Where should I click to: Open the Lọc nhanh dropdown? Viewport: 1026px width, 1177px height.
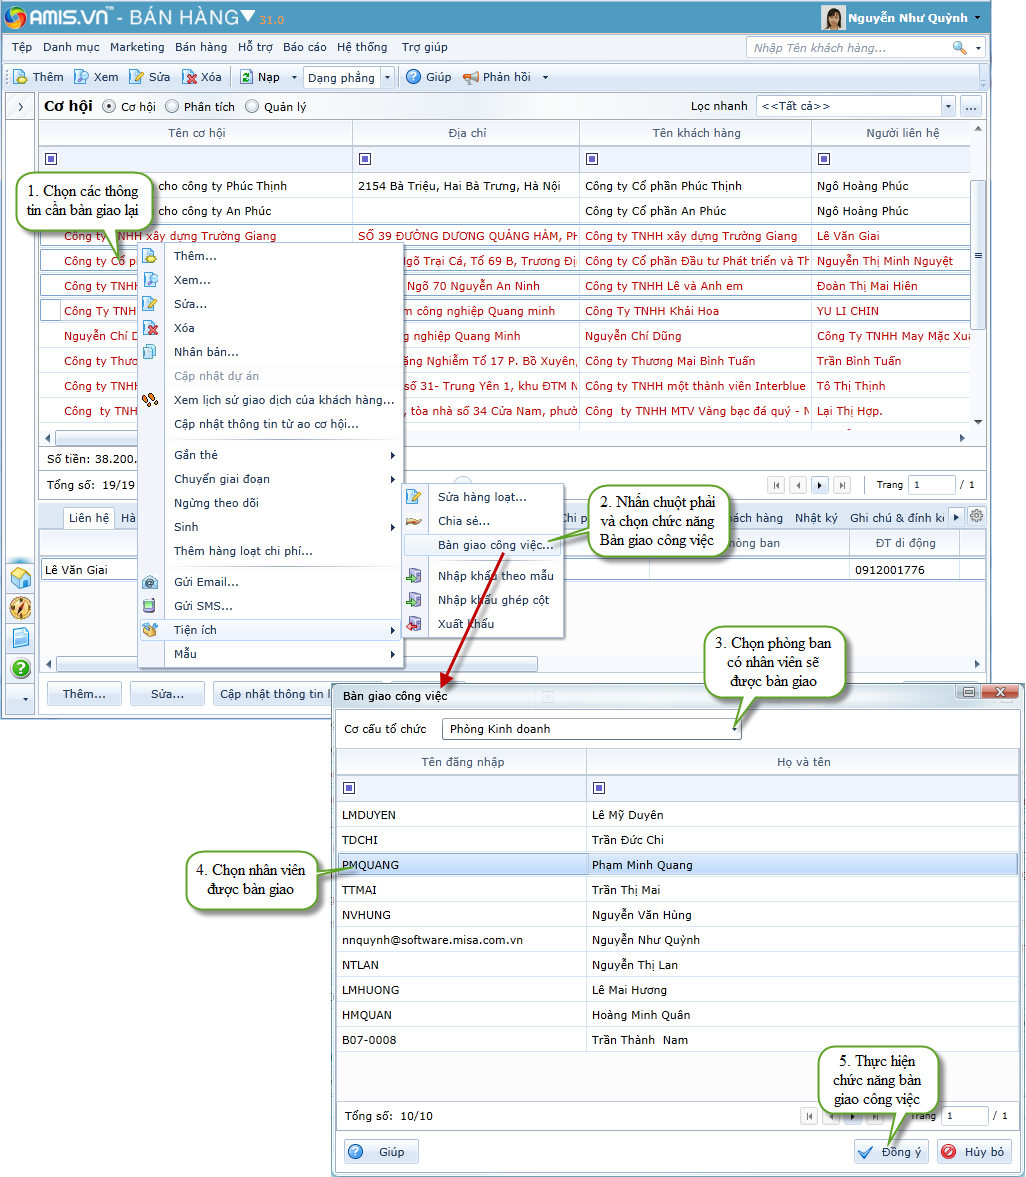947,106
